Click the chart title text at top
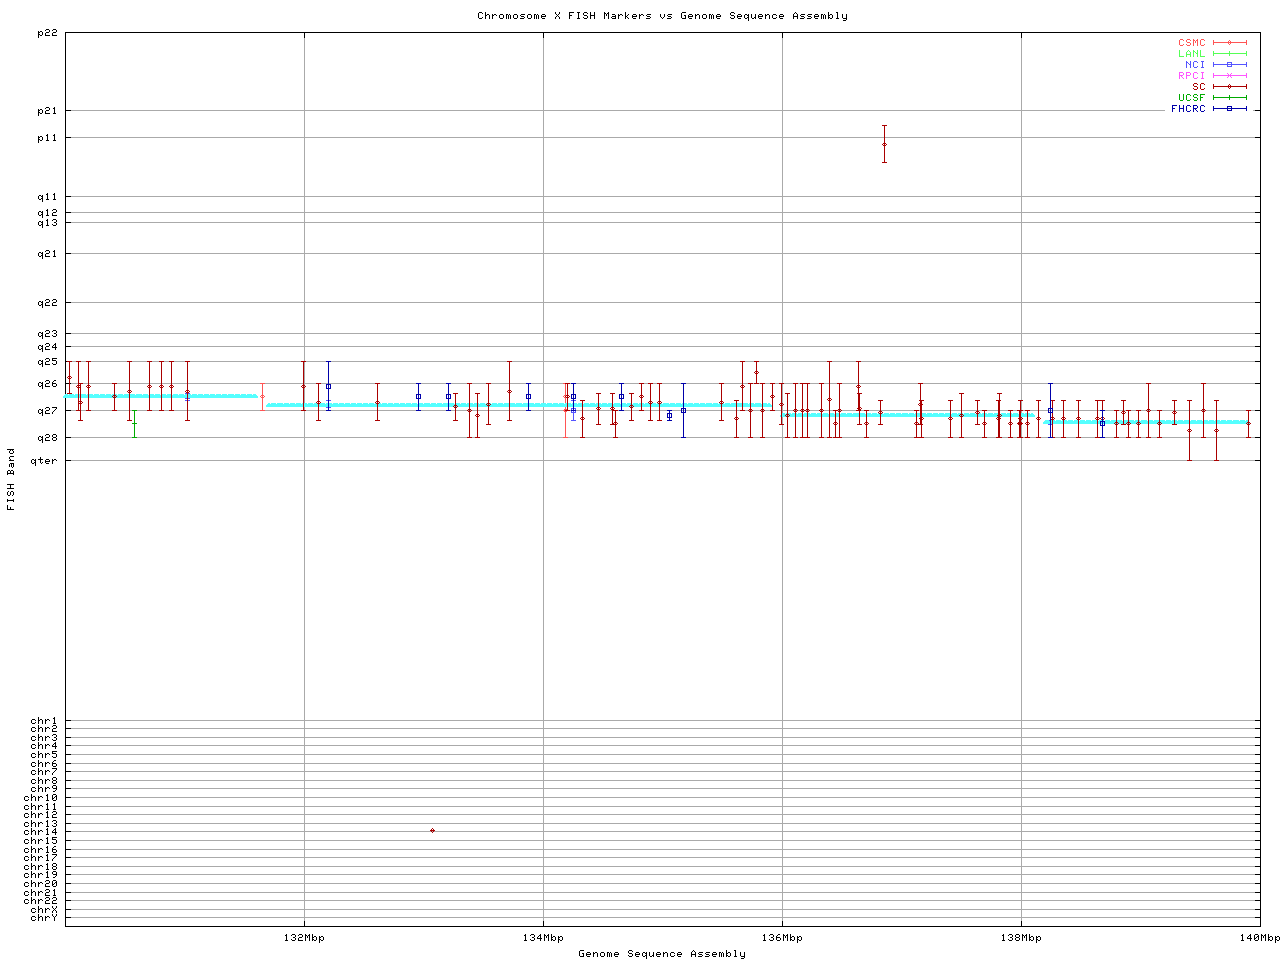 (x=662, y=16)
